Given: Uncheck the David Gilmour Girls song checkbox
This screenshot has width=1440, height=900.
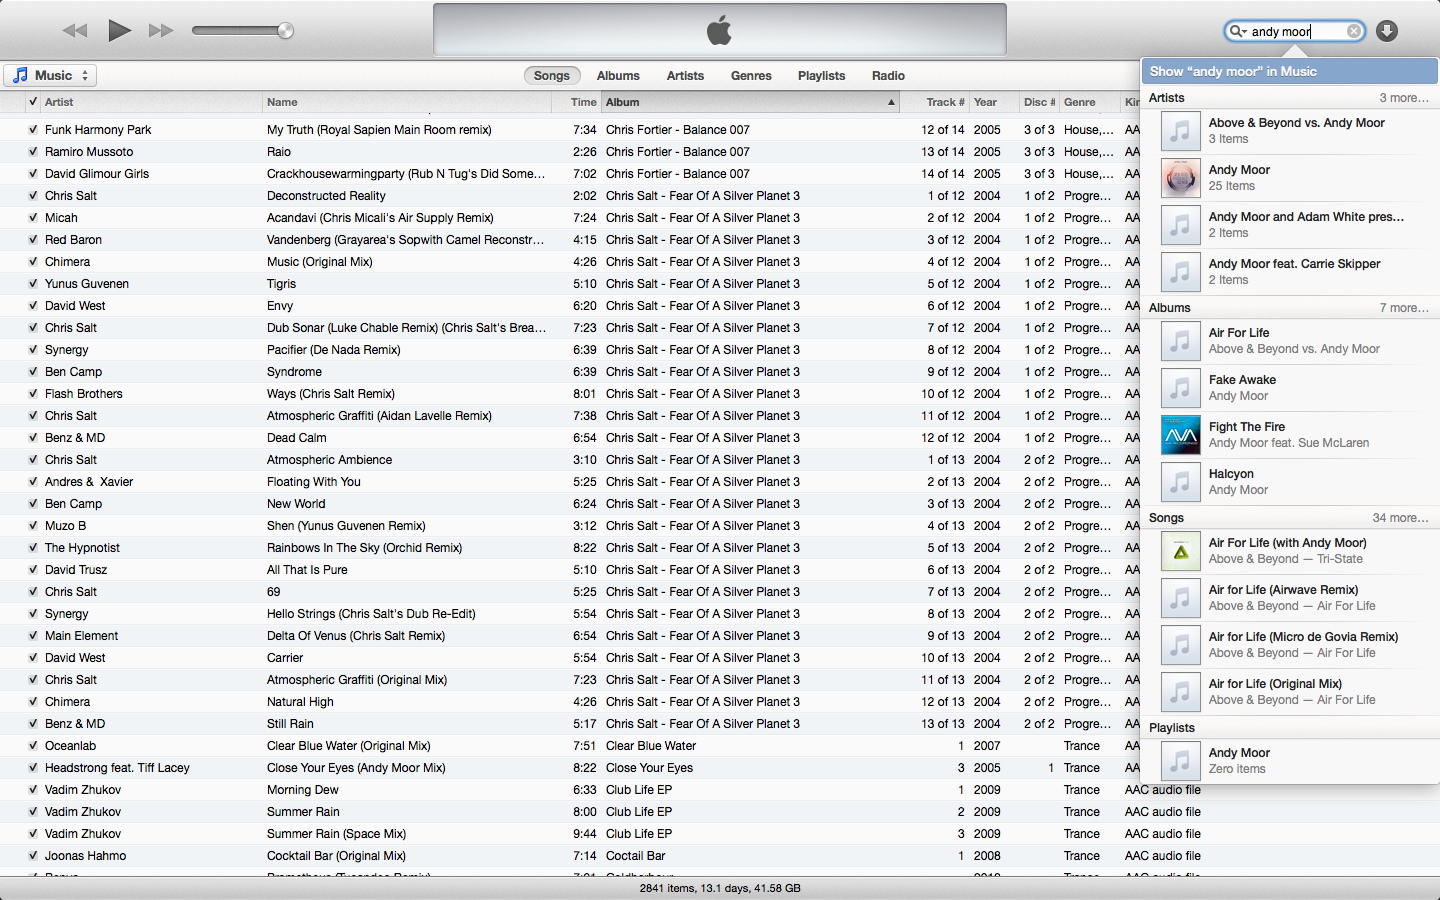Looking at the screenshot, I should (33, 174).
